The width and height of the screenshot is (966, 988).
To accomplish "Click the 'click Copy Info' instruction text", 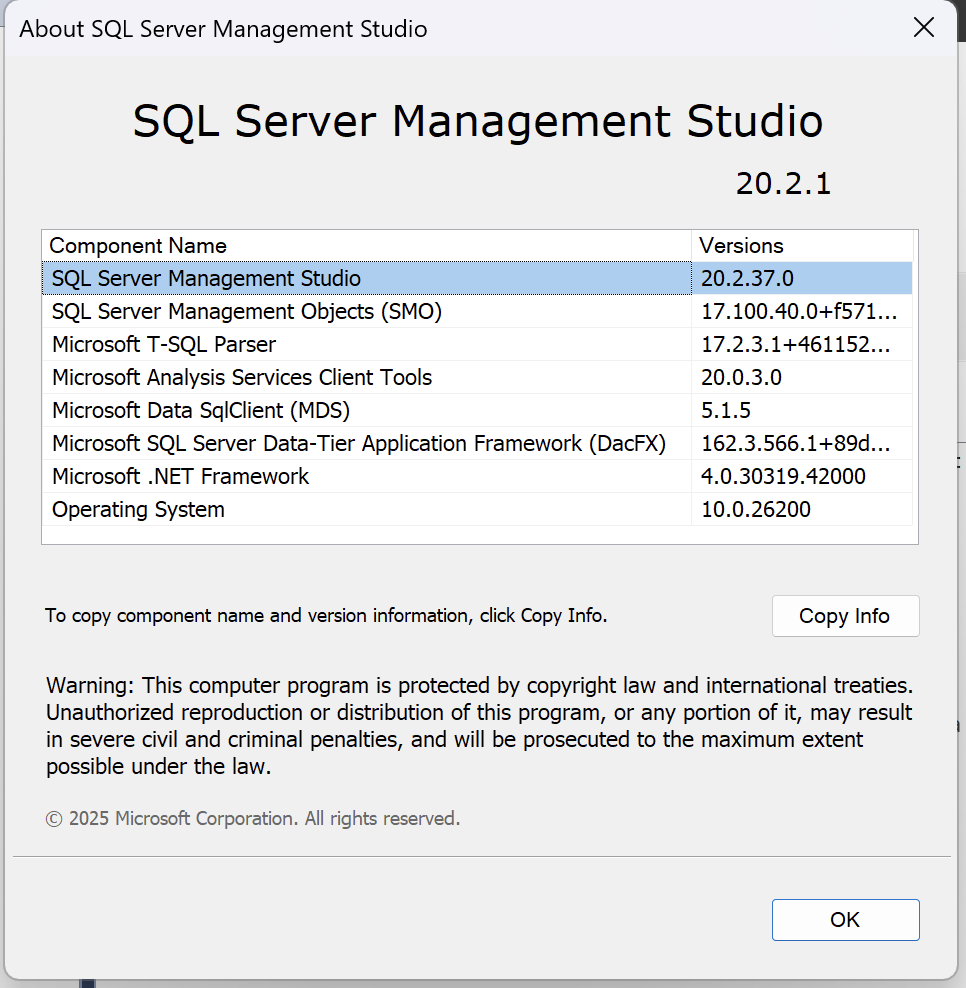I will (326, 616).
